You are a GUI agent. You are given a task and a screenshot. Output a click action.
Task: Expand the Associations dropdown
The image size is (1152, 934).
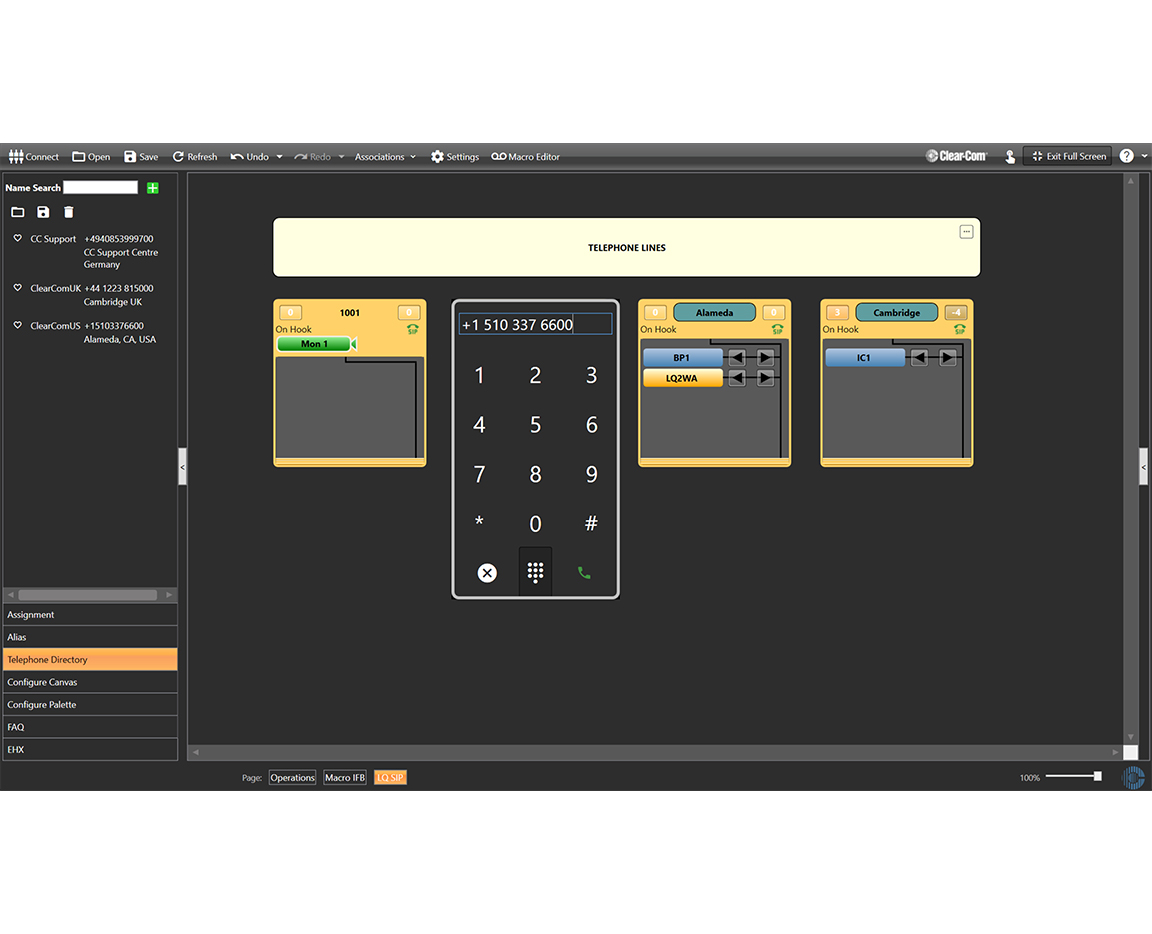[x=385, y=157]
